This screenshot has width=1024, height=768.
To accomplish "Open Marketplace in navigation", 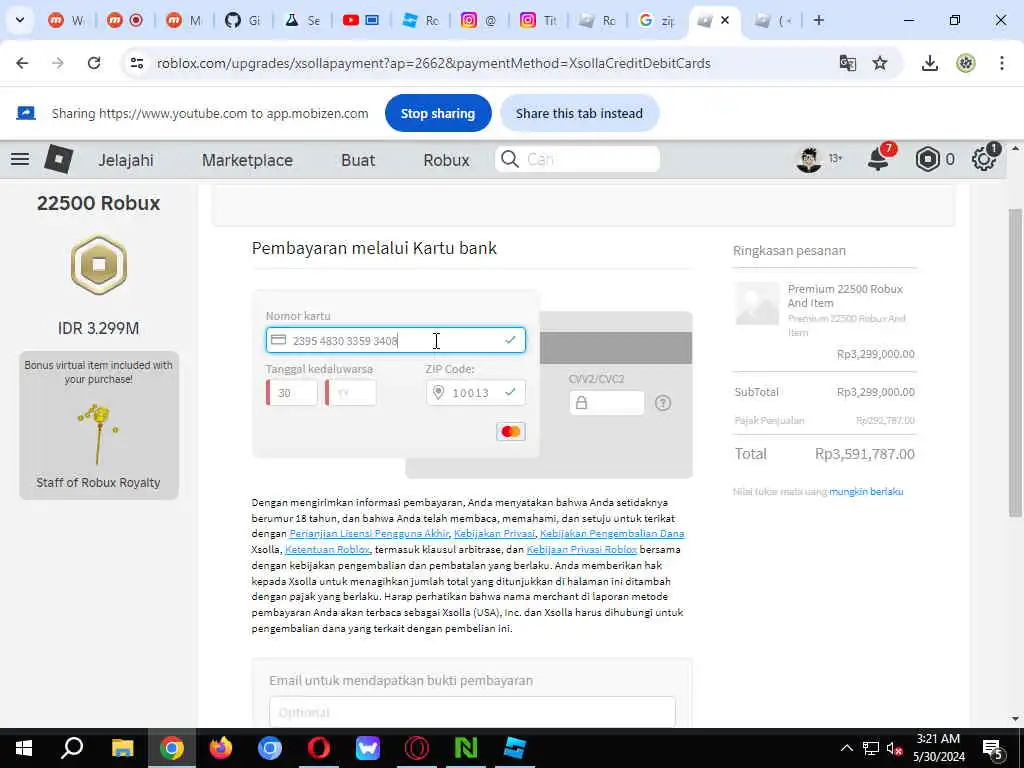I will 247,160.
